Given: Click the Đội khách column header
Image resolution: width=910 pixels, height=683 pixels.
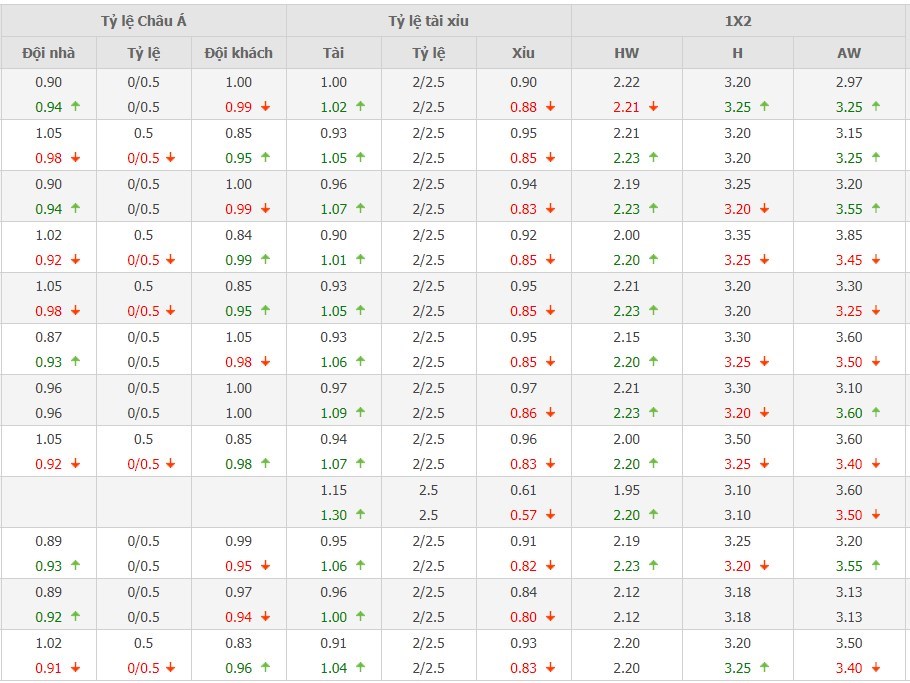Looking at the screenshot, I should 238,53.
